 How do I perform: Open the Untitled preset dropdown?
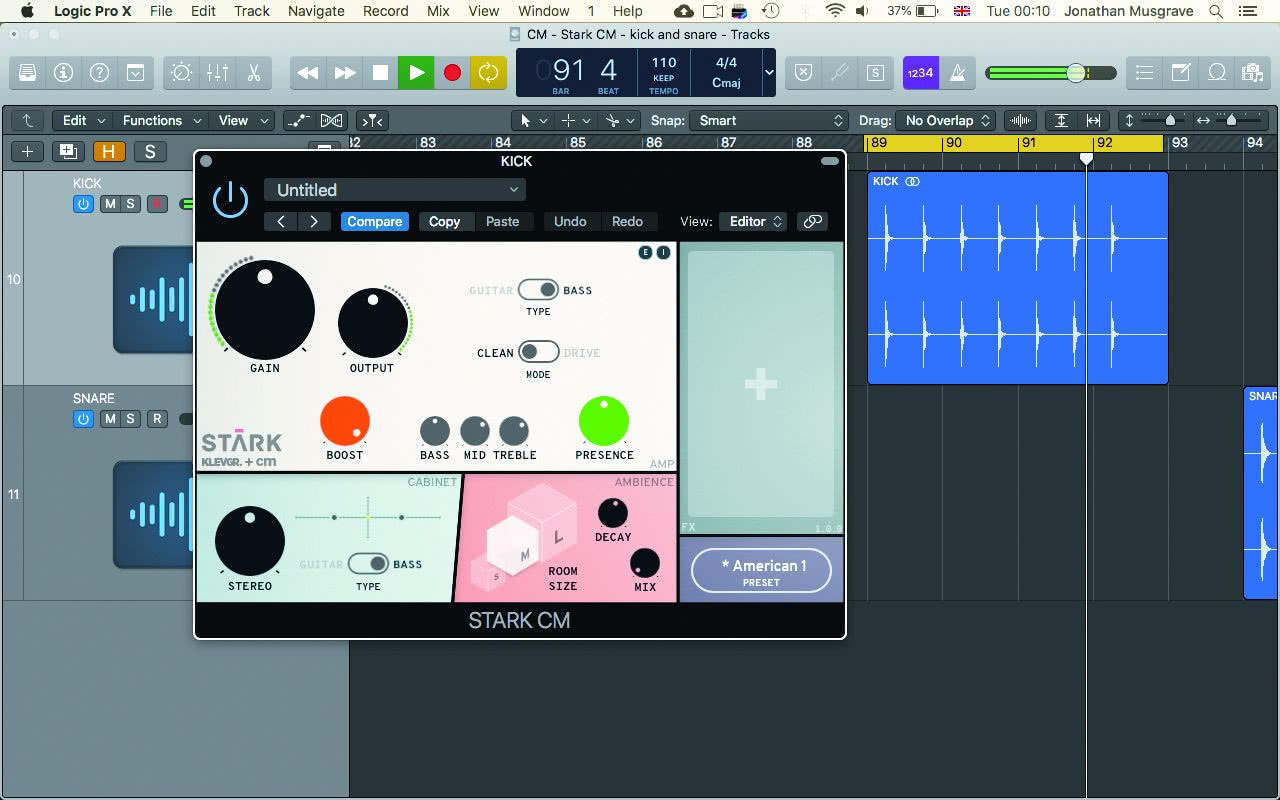click(x=395, y=190)
